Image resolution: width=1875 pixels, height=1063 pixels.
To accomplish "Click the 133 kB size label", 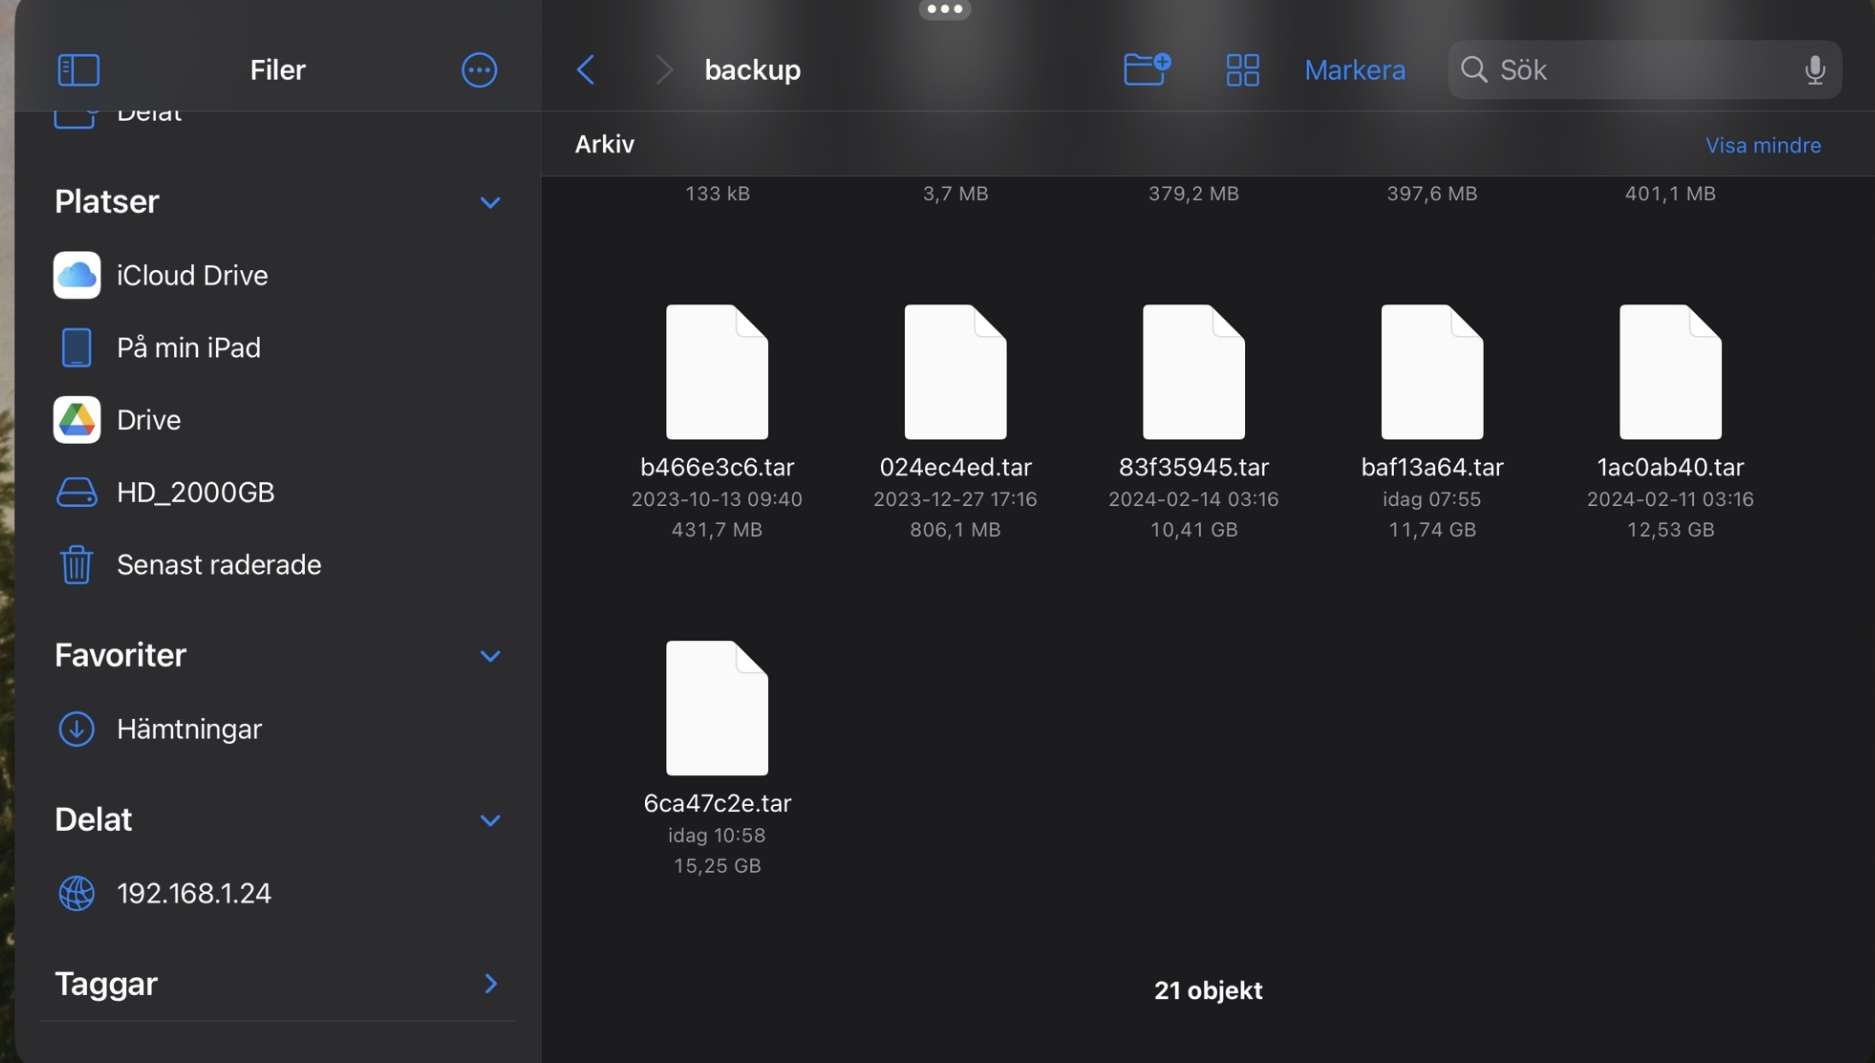I will tap(717, 194).
